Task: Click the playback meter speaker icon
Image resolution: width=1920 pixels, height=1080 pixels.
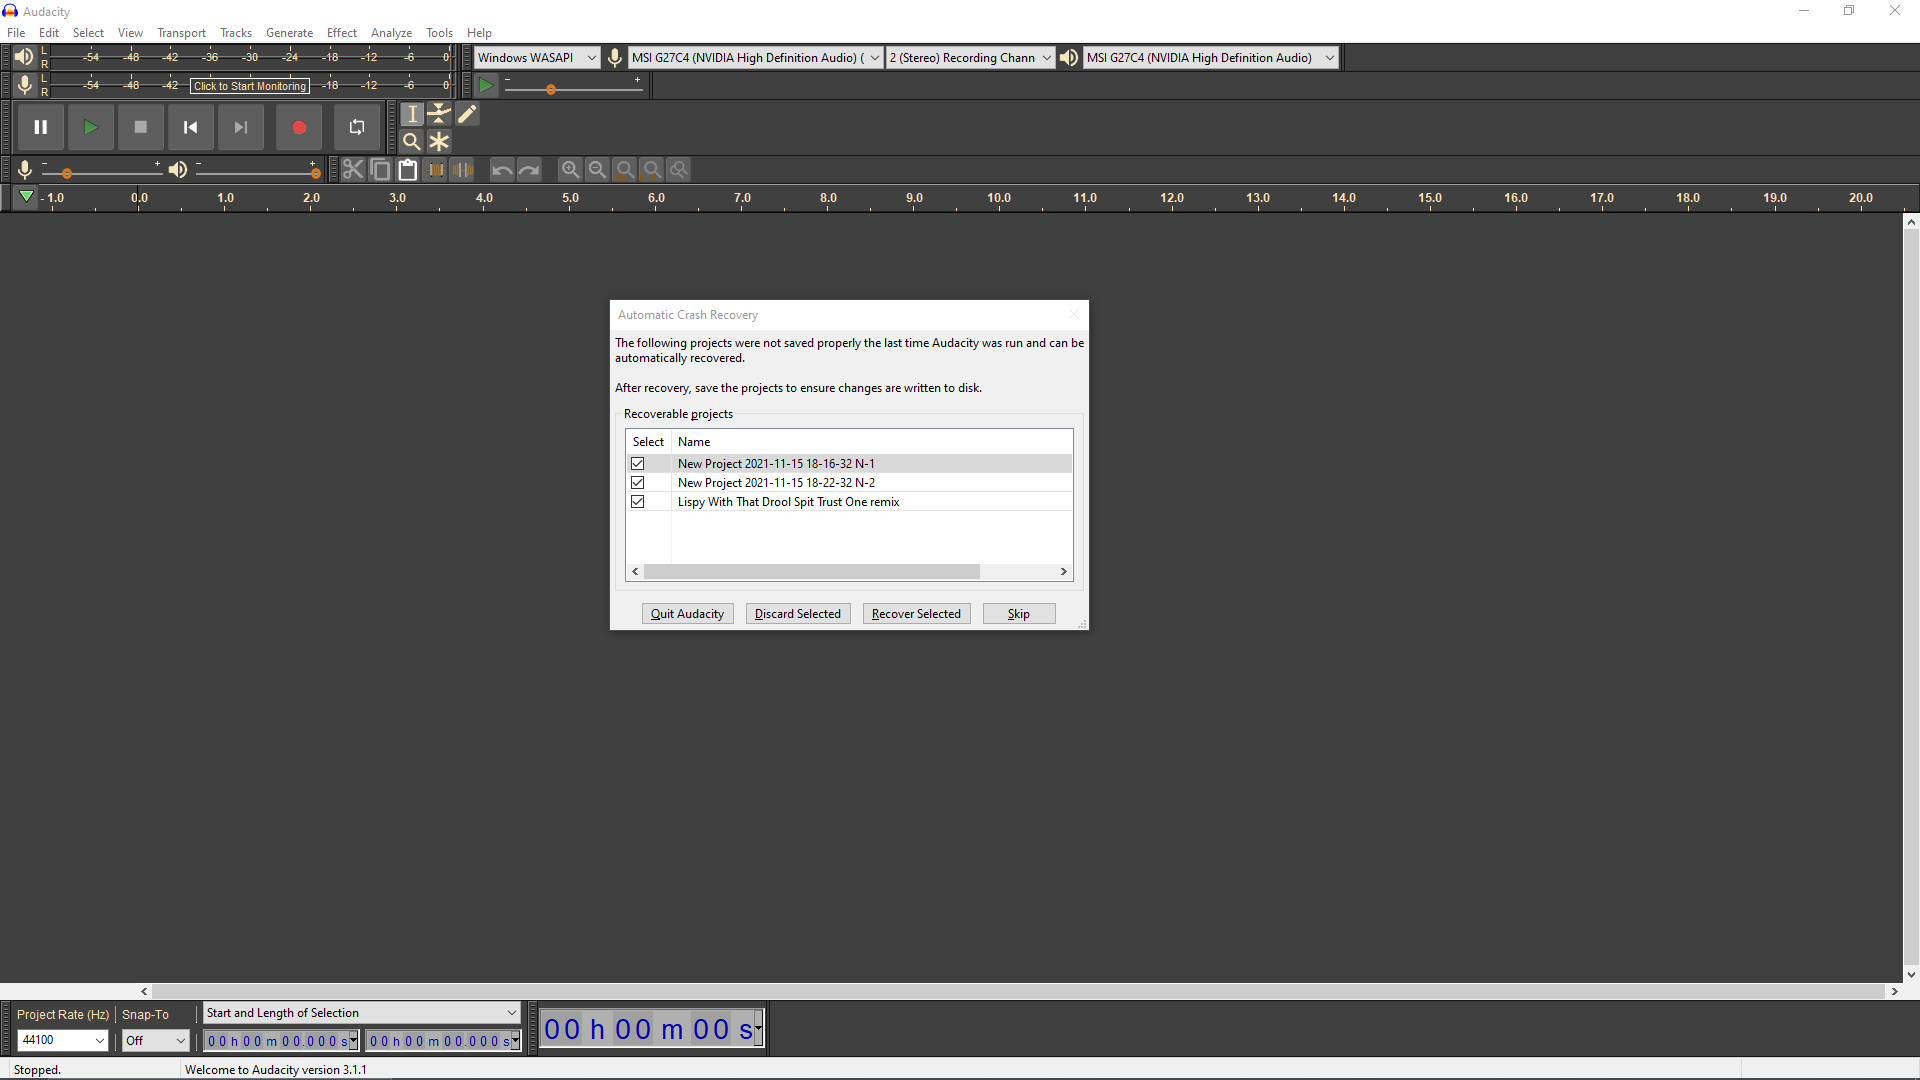Action: (24, 57)
